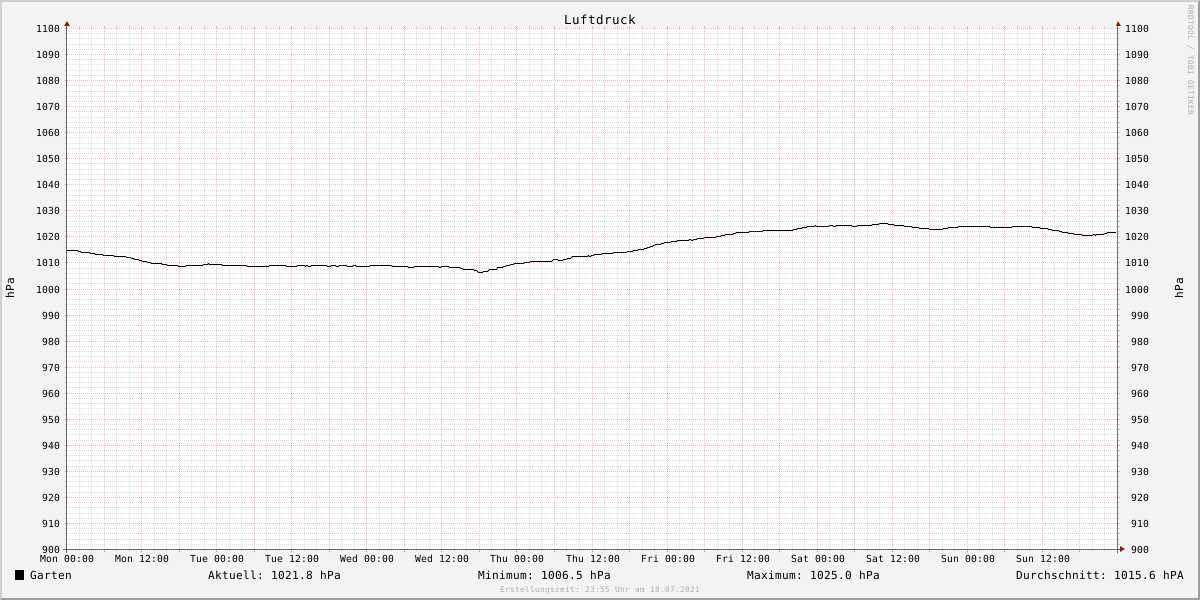
Task: Click the Sat 12:00 time axis label
Action: tap(893, 559)
